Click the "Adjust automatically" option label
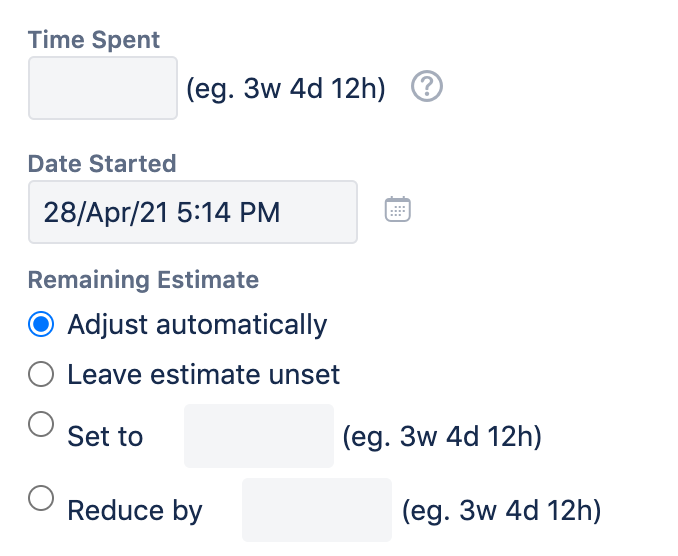This screenshot has height=556, width=678. (x=197, y=324)
